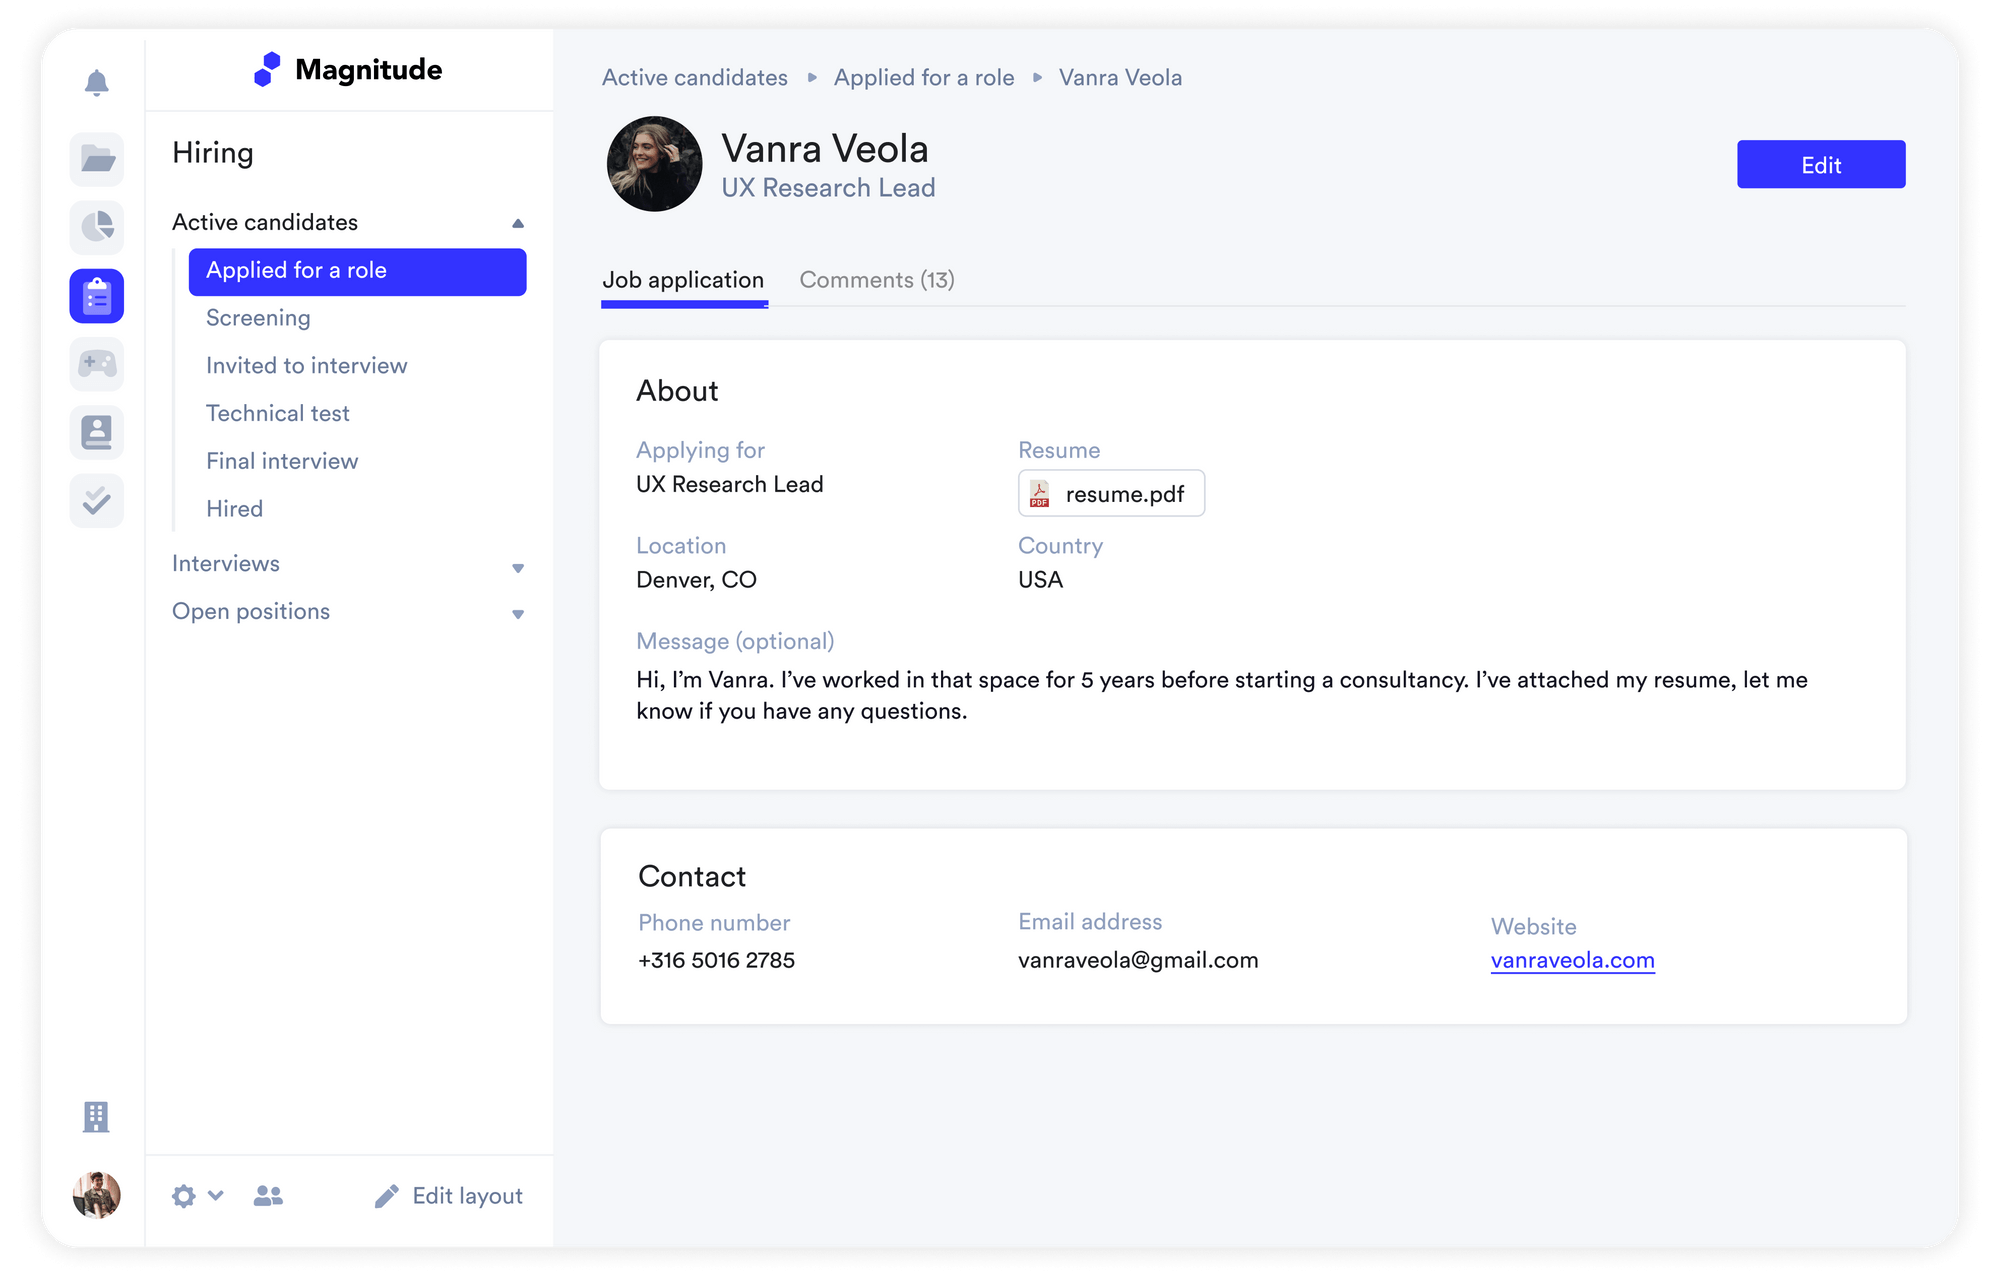Open the resume.pdf attachment

1111,494
